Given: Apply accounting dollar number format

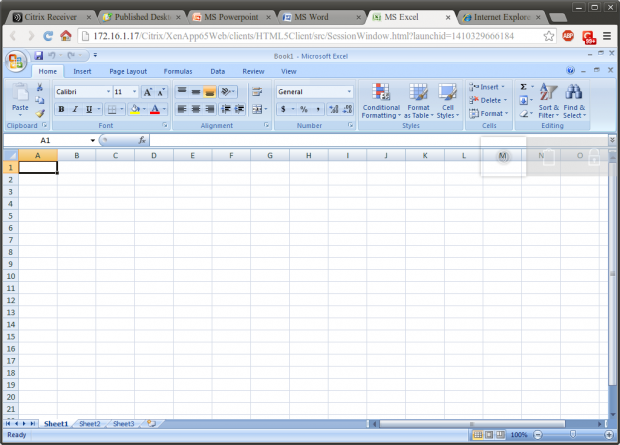Looking at the screenshot, I should (x=283, y=109).
